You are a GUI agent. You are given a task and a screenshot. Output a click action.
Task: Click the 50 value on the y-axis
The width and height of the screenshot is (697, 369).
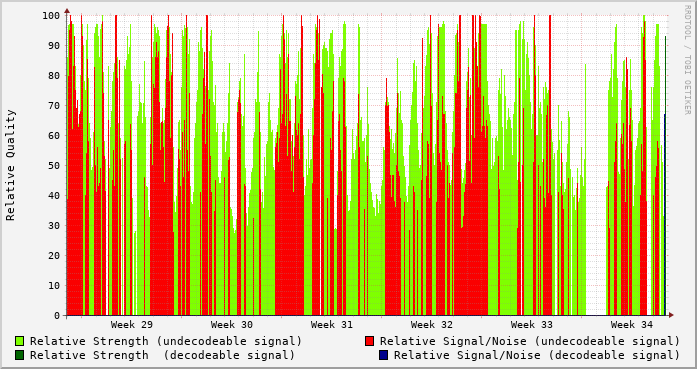(x=54, y=165)
